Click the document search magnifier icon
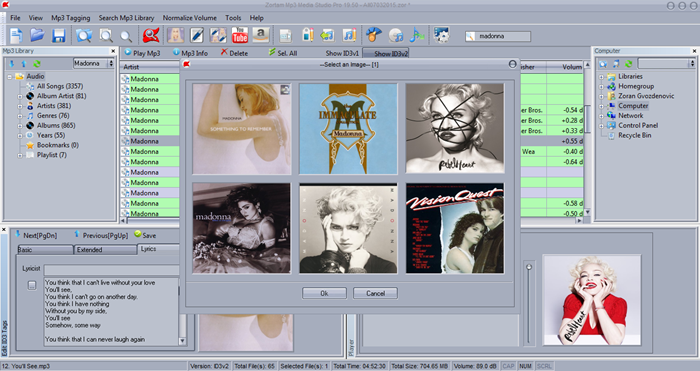700x371 pixels. click(106, 35)
